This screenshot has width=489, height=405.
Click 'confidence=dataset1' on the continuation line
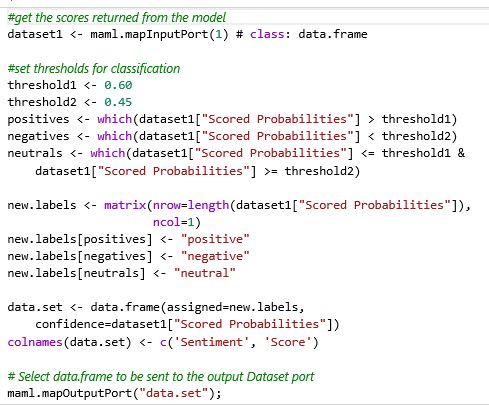point(101,324)
